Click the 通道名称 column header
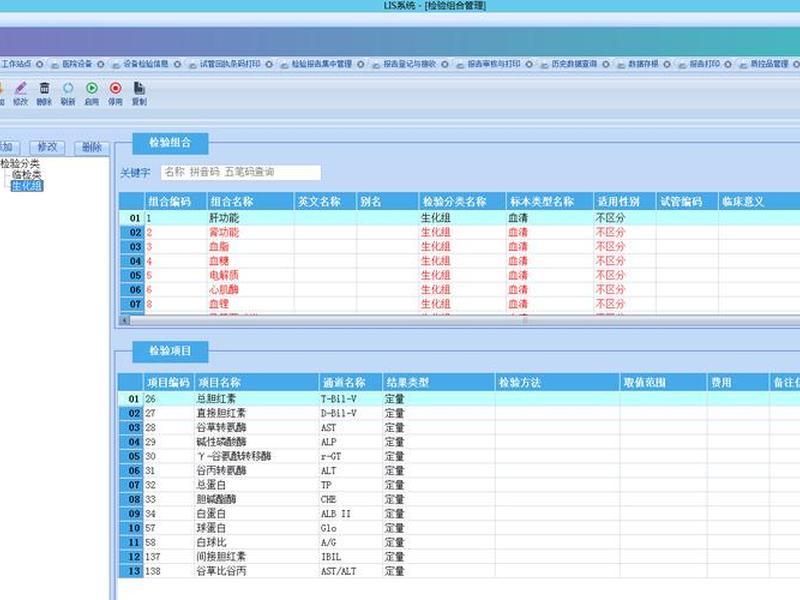 [x=351, y=382]
